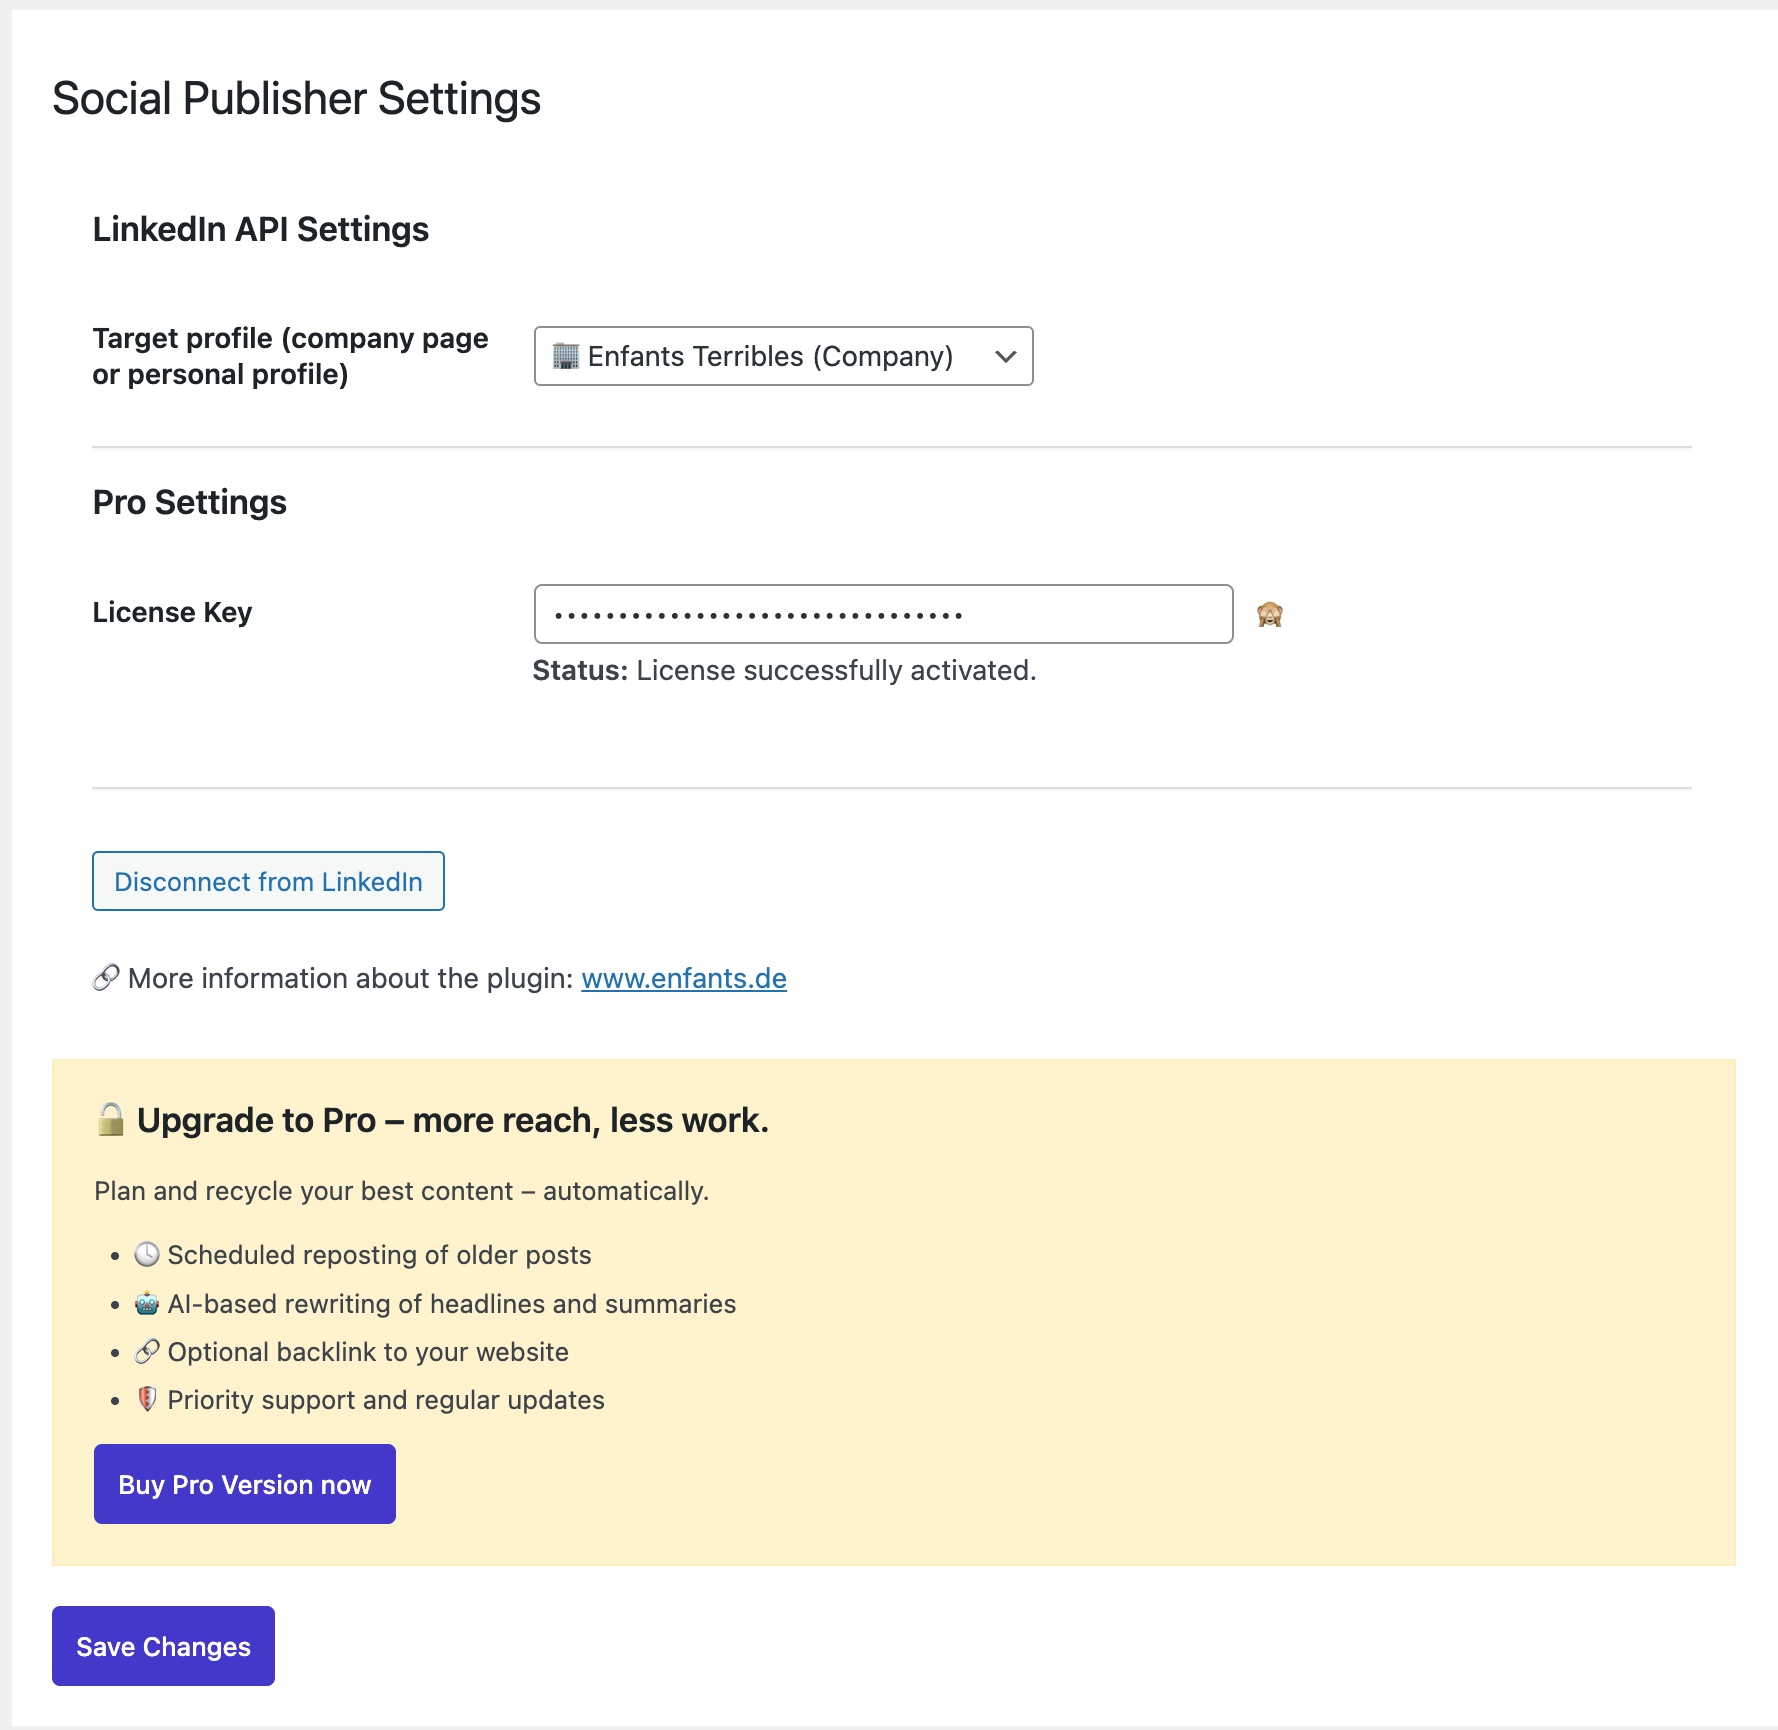Click the lock icon in Upgrade banner

click(x=110, y=1119)
